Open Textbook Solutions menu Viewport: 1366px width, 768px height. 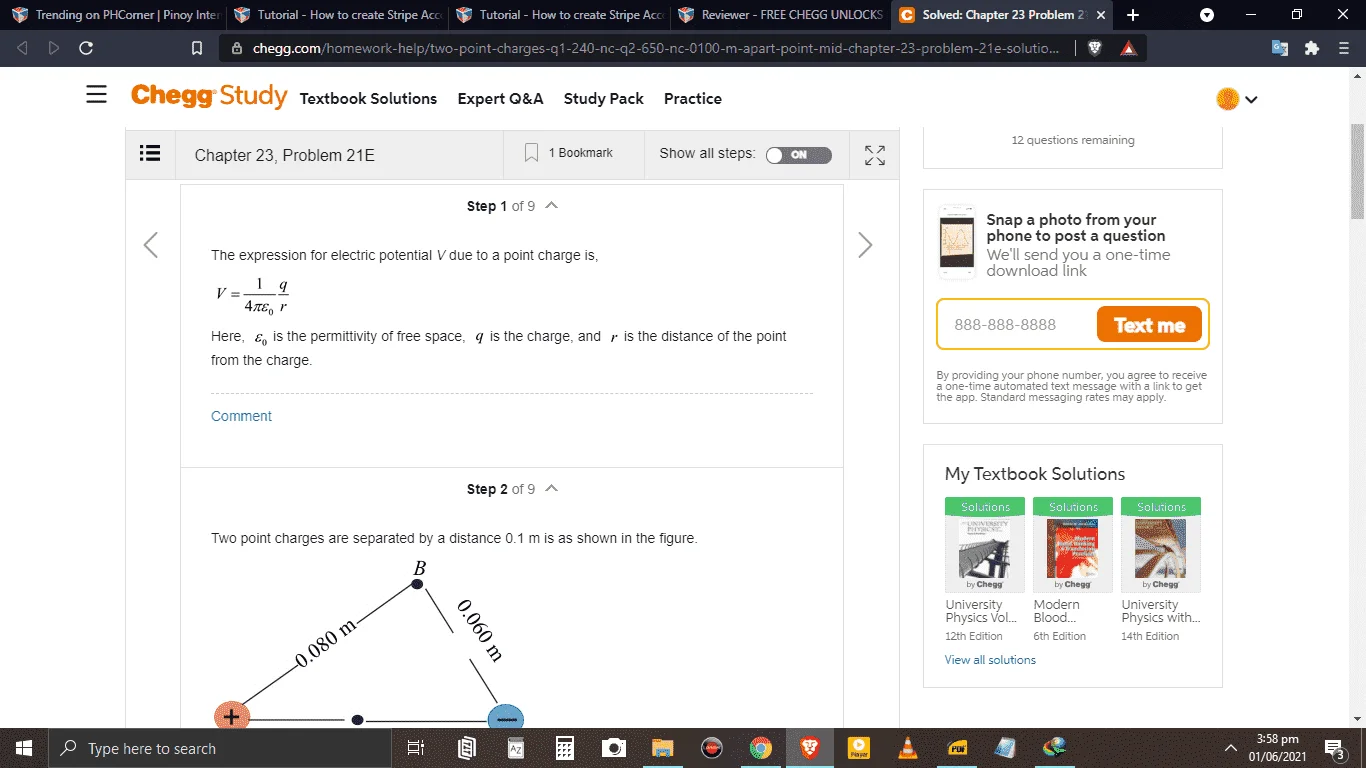pyautogui.click(x=368, y=98)
